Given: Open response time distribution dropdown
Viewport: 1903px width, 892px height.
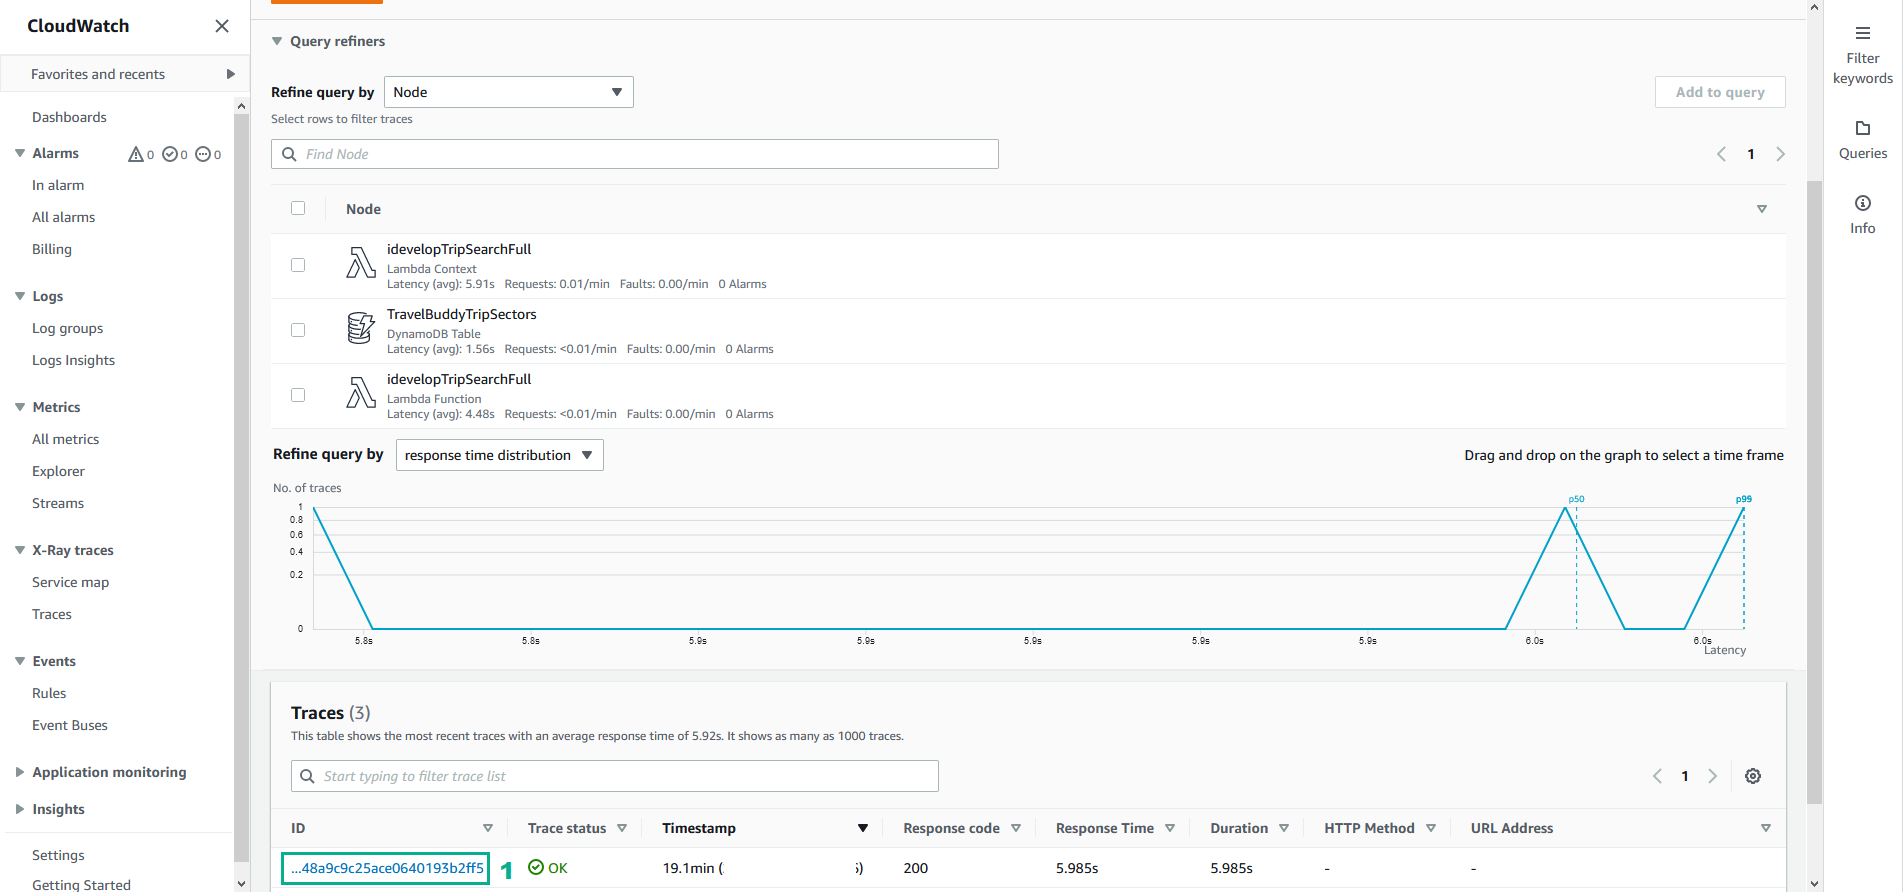Looking at the screenshot, I should 500,455.
